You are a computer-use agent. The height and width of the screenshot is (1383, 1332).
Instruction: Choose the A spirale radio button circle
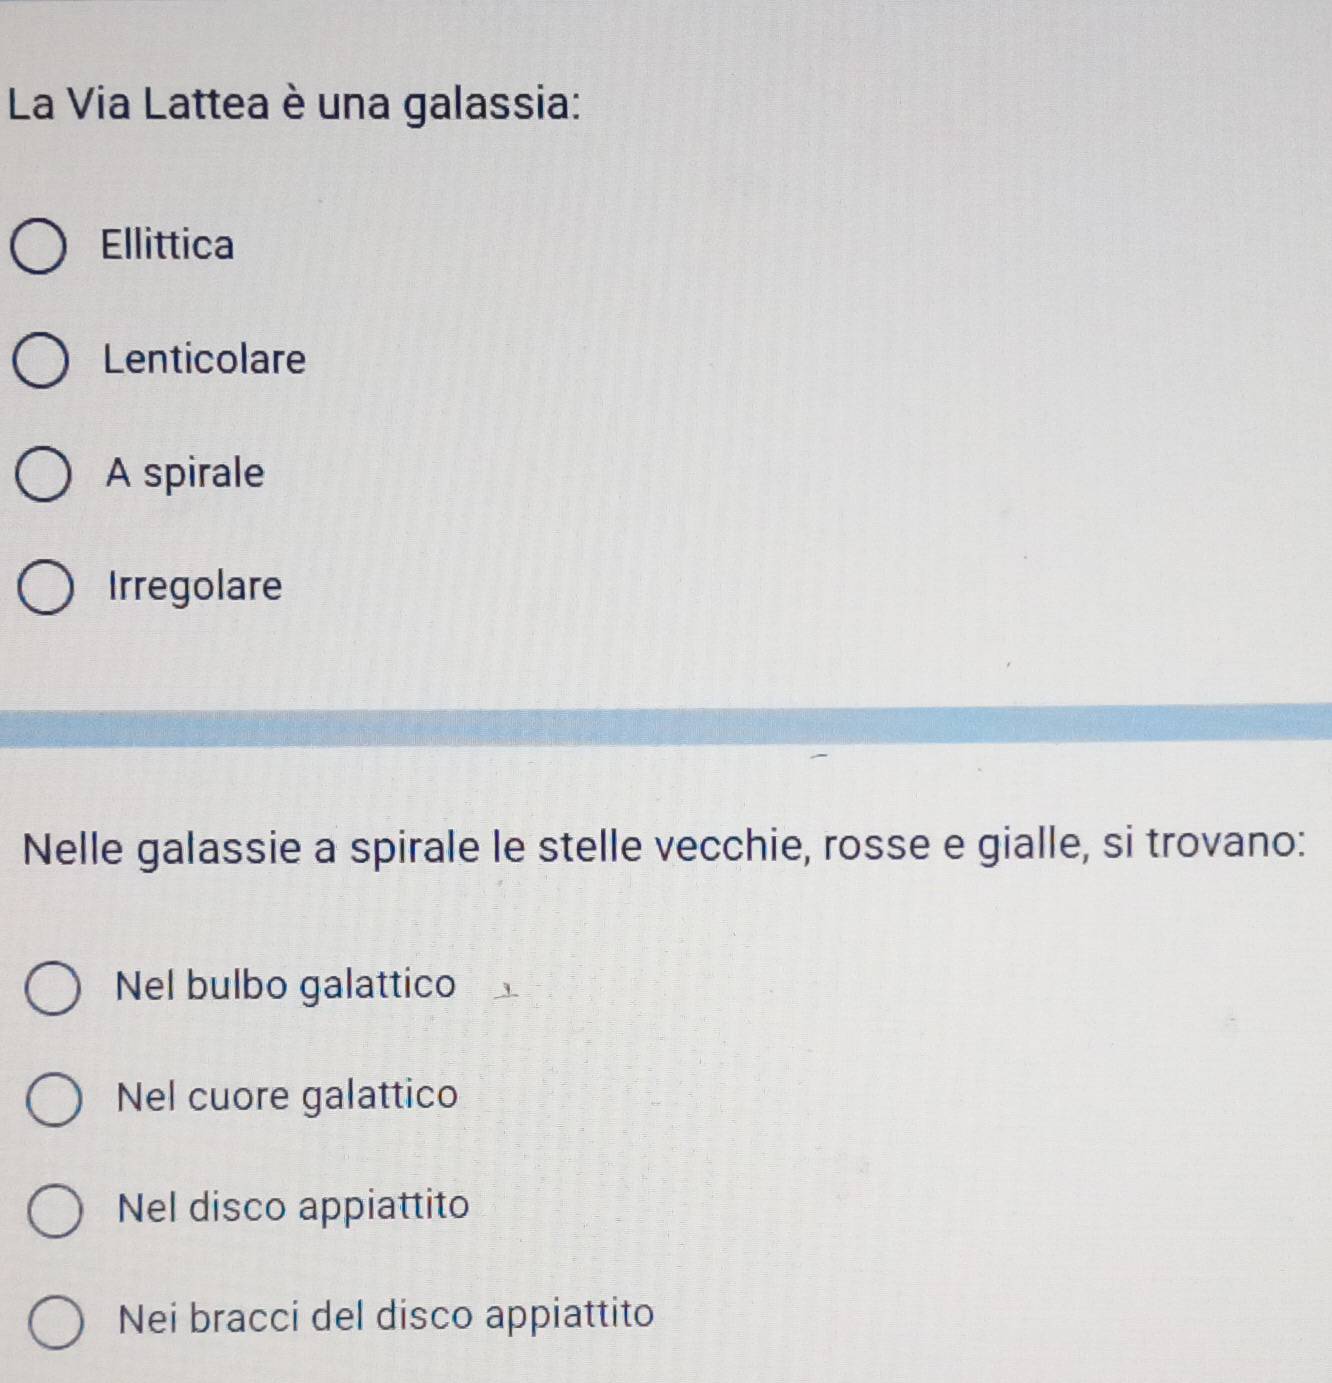coord(43,475)
